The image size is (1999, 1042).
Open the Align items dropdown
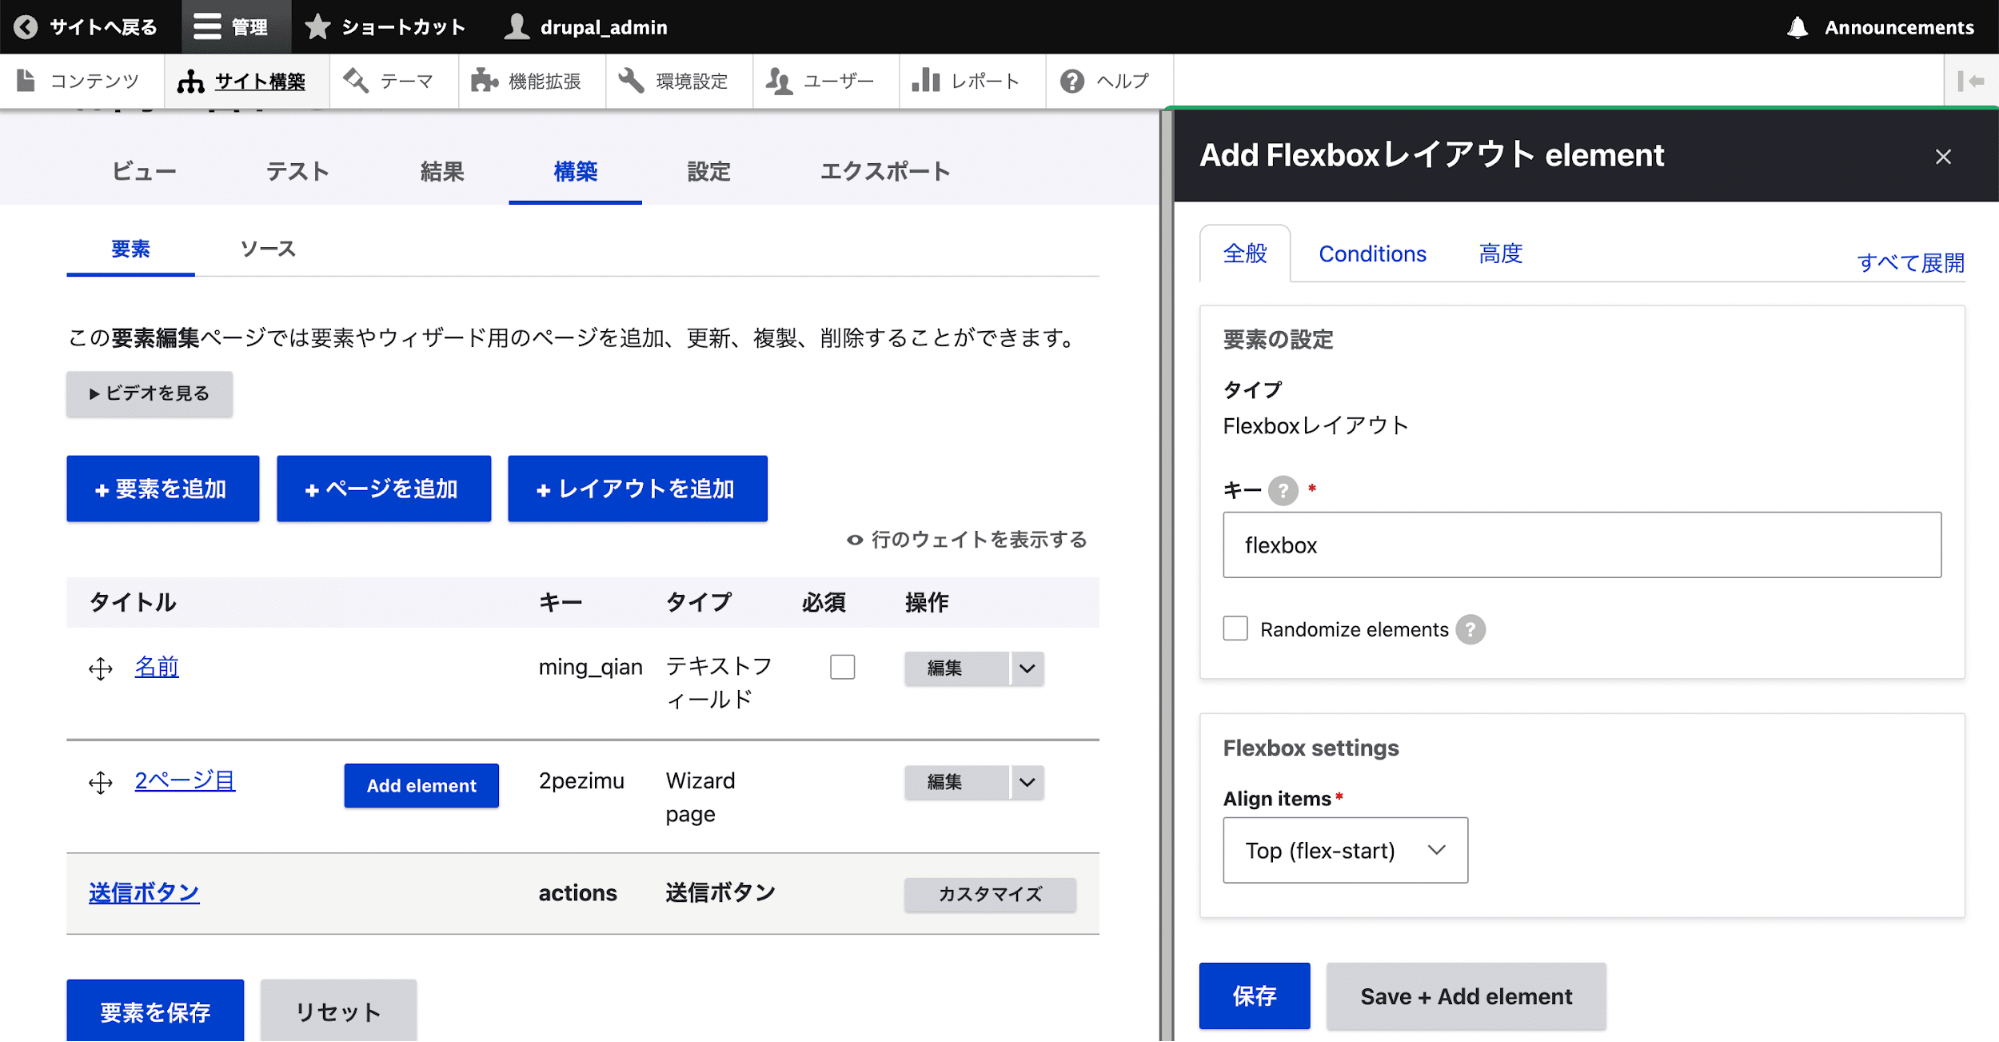click(1345, 851)
